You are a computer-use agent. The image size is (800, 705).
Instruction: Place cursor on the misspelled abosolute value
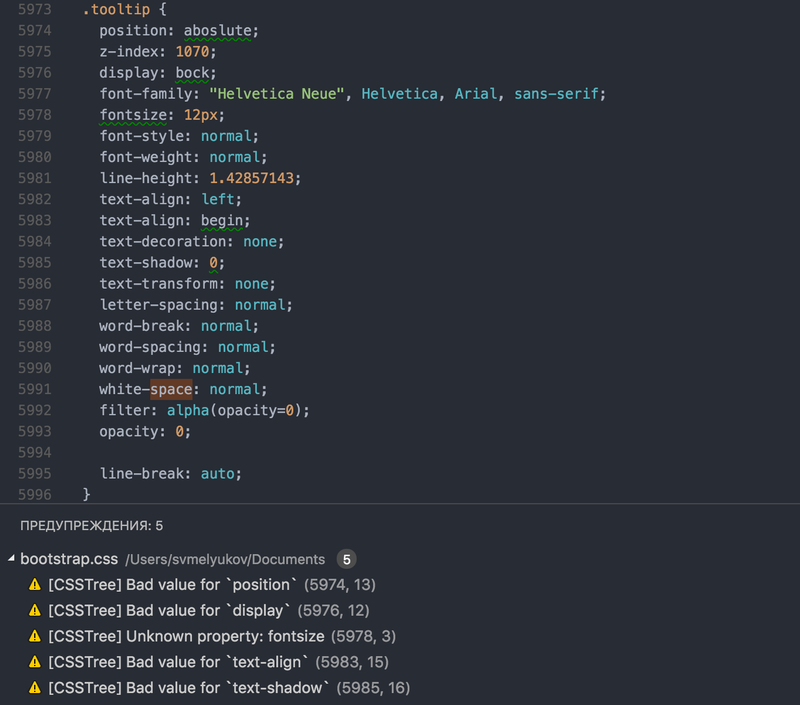[x=220, y=30]
